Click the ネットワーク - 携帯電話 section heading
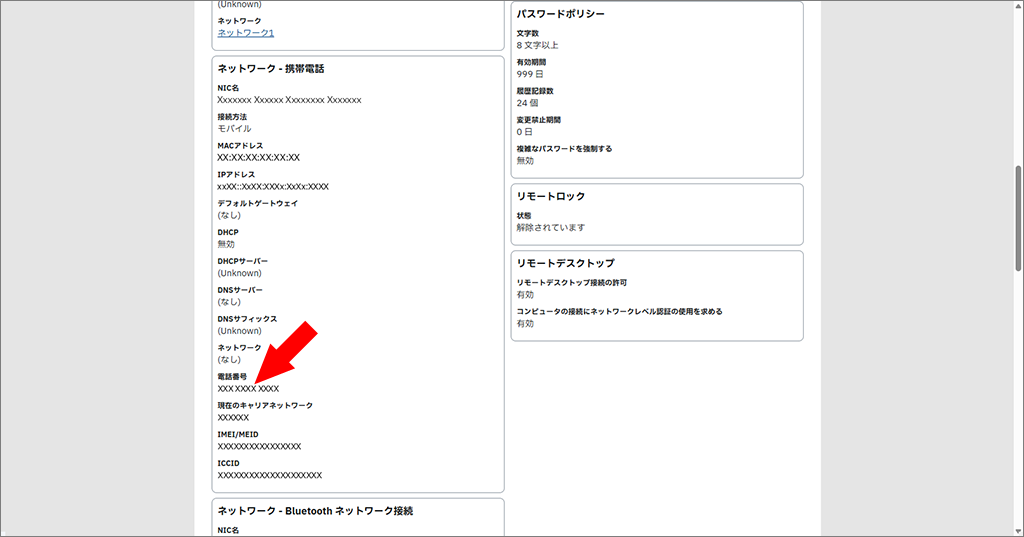The width and height of the screenshot is (1024, 537). click(271, 69)
